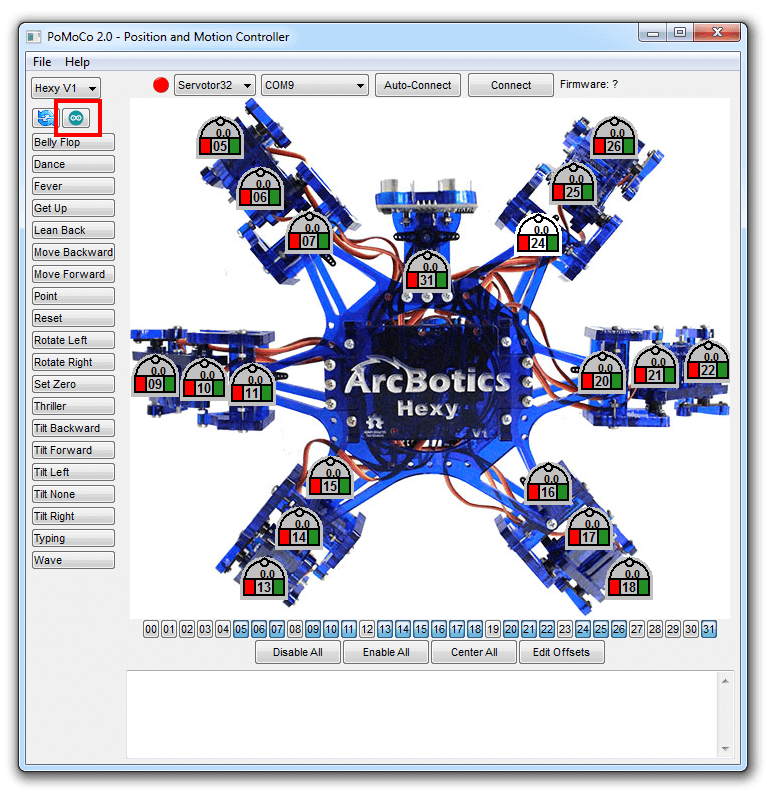Select servo gauge 16 on the robot

(548, 484)
